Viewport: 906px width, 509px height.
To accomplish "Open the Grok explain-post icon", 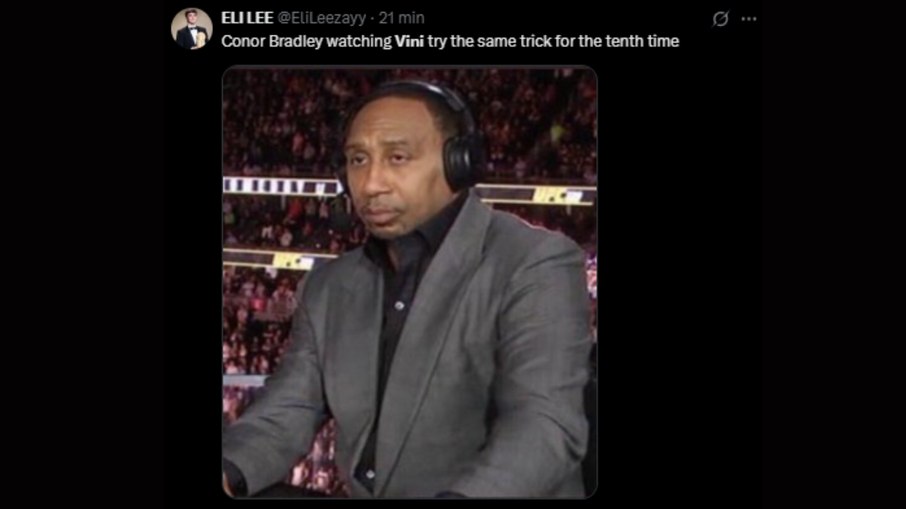I will tap(720, 19).
